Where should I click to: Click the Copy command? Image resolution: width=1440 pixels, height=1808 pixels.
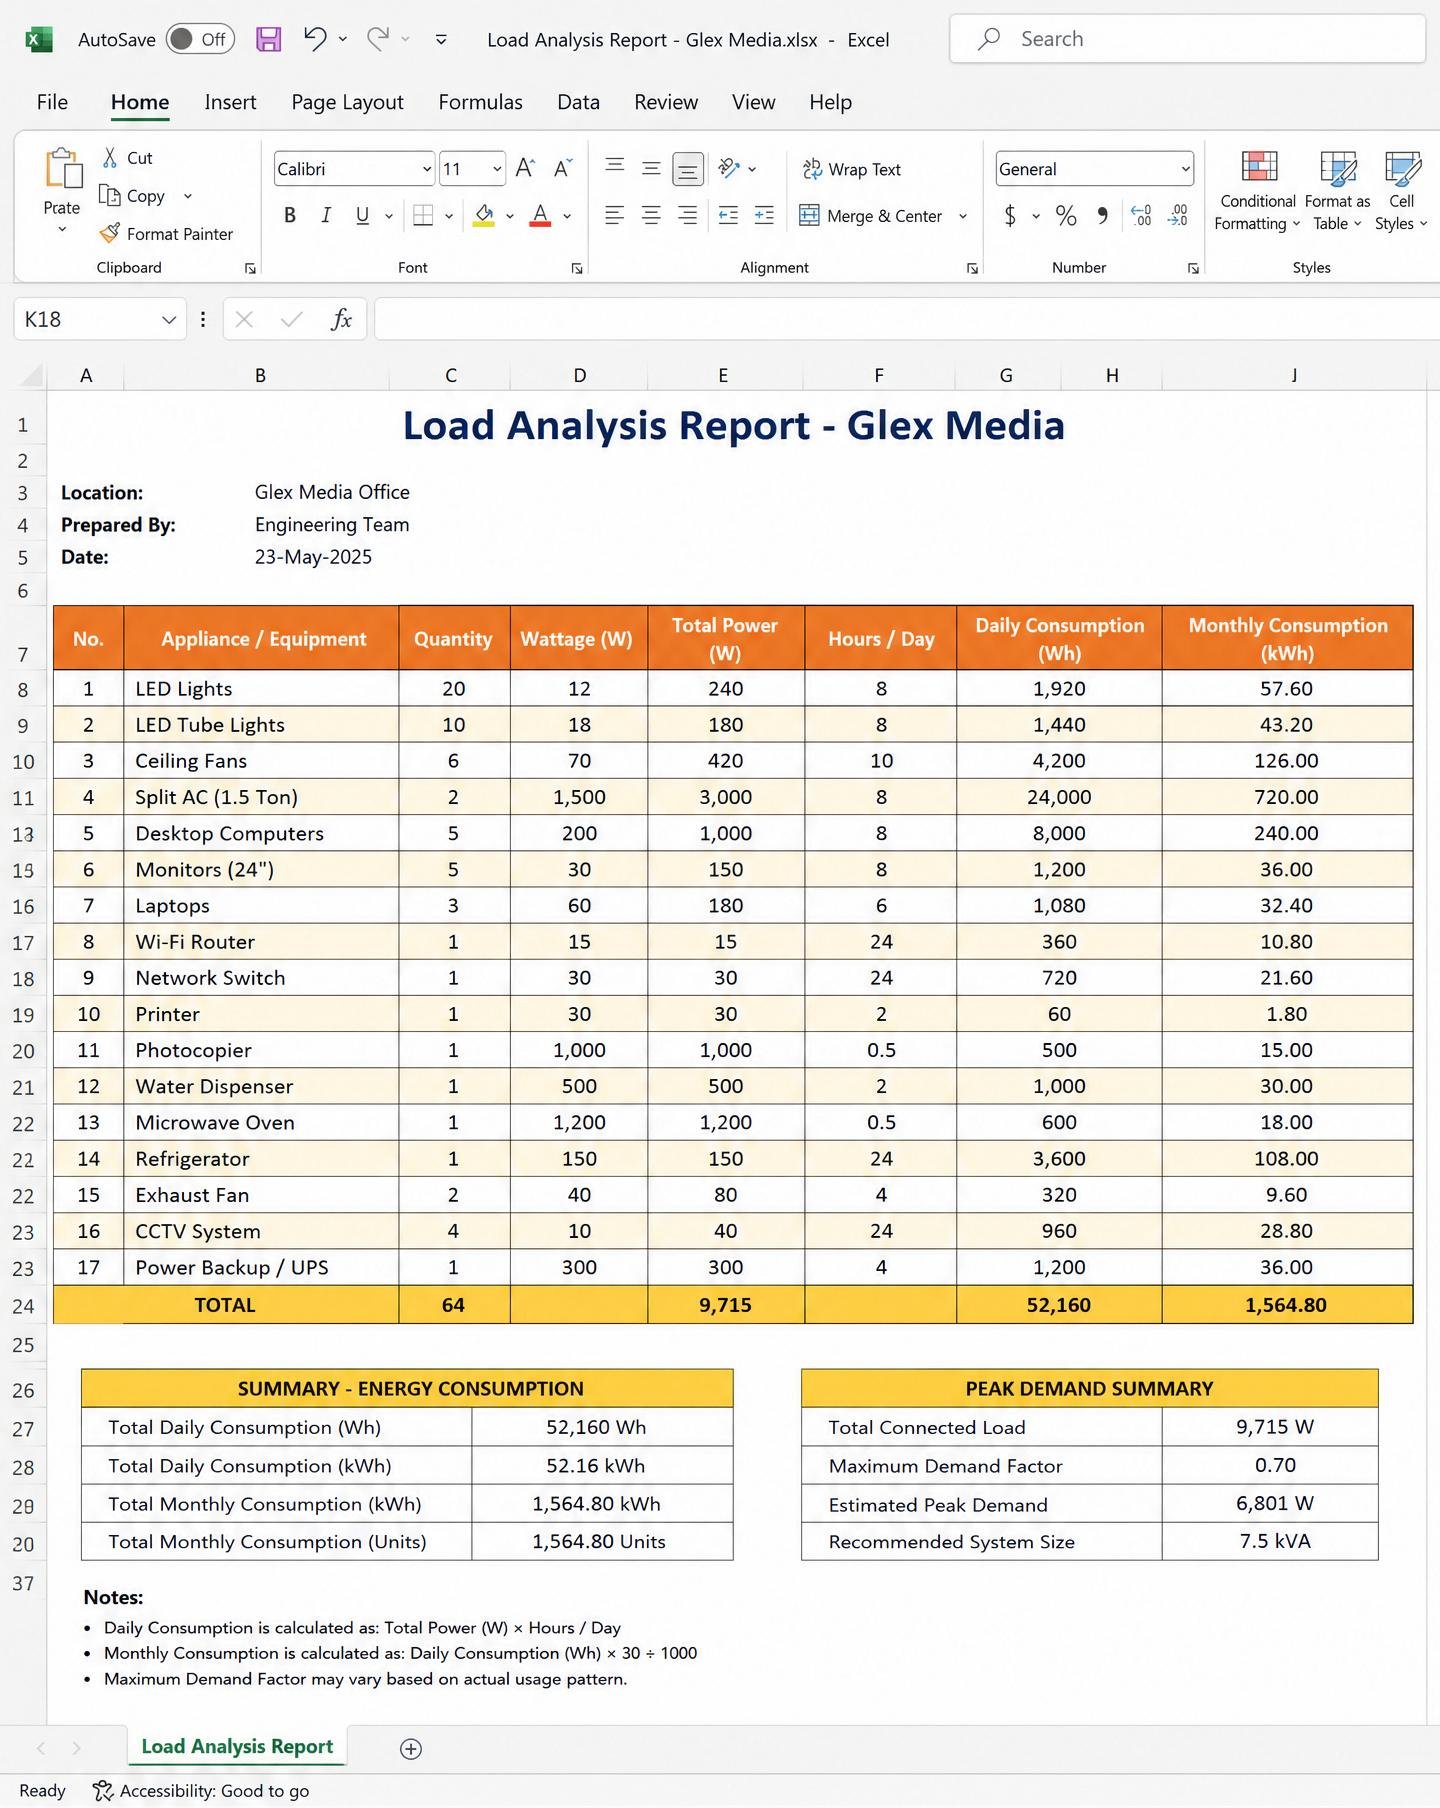pos(132,196)
